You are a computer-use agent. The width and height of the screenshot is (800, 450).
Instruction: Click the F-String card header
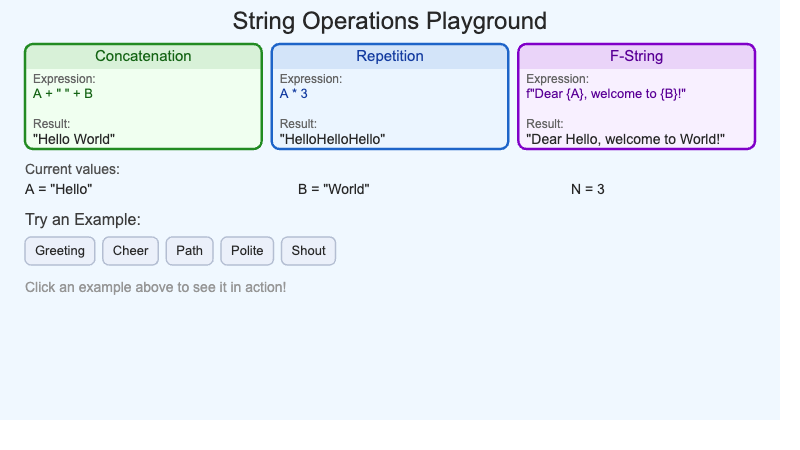(636, 57)
